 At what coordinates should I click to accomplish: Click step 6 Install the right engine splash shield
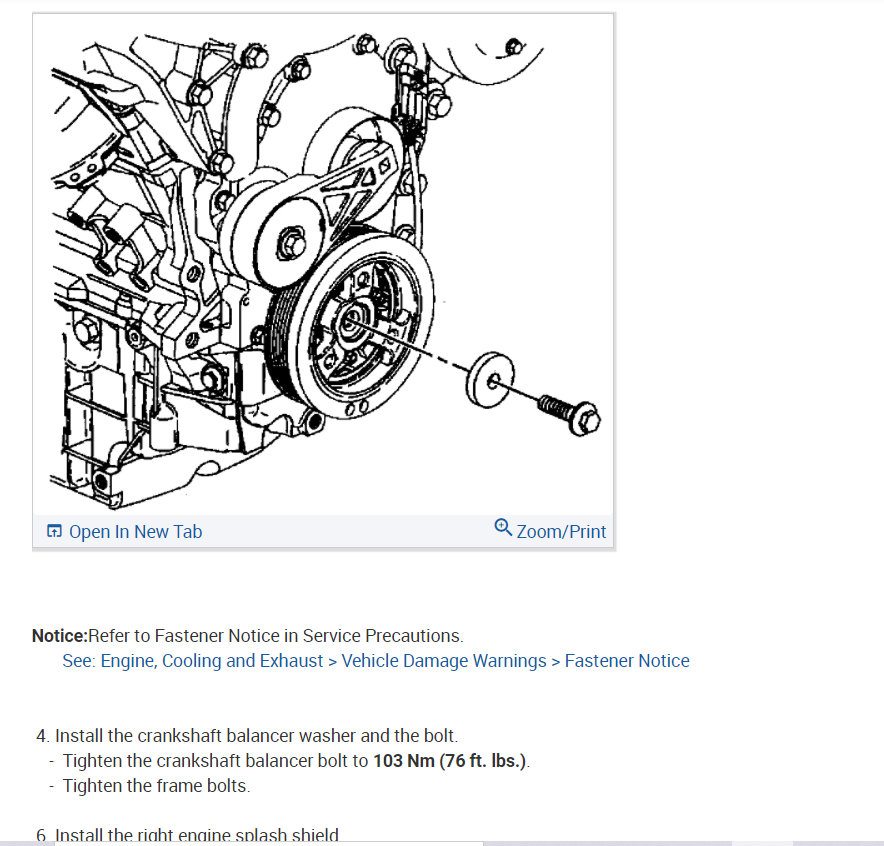pyautogui.click(x=187, y=835)
